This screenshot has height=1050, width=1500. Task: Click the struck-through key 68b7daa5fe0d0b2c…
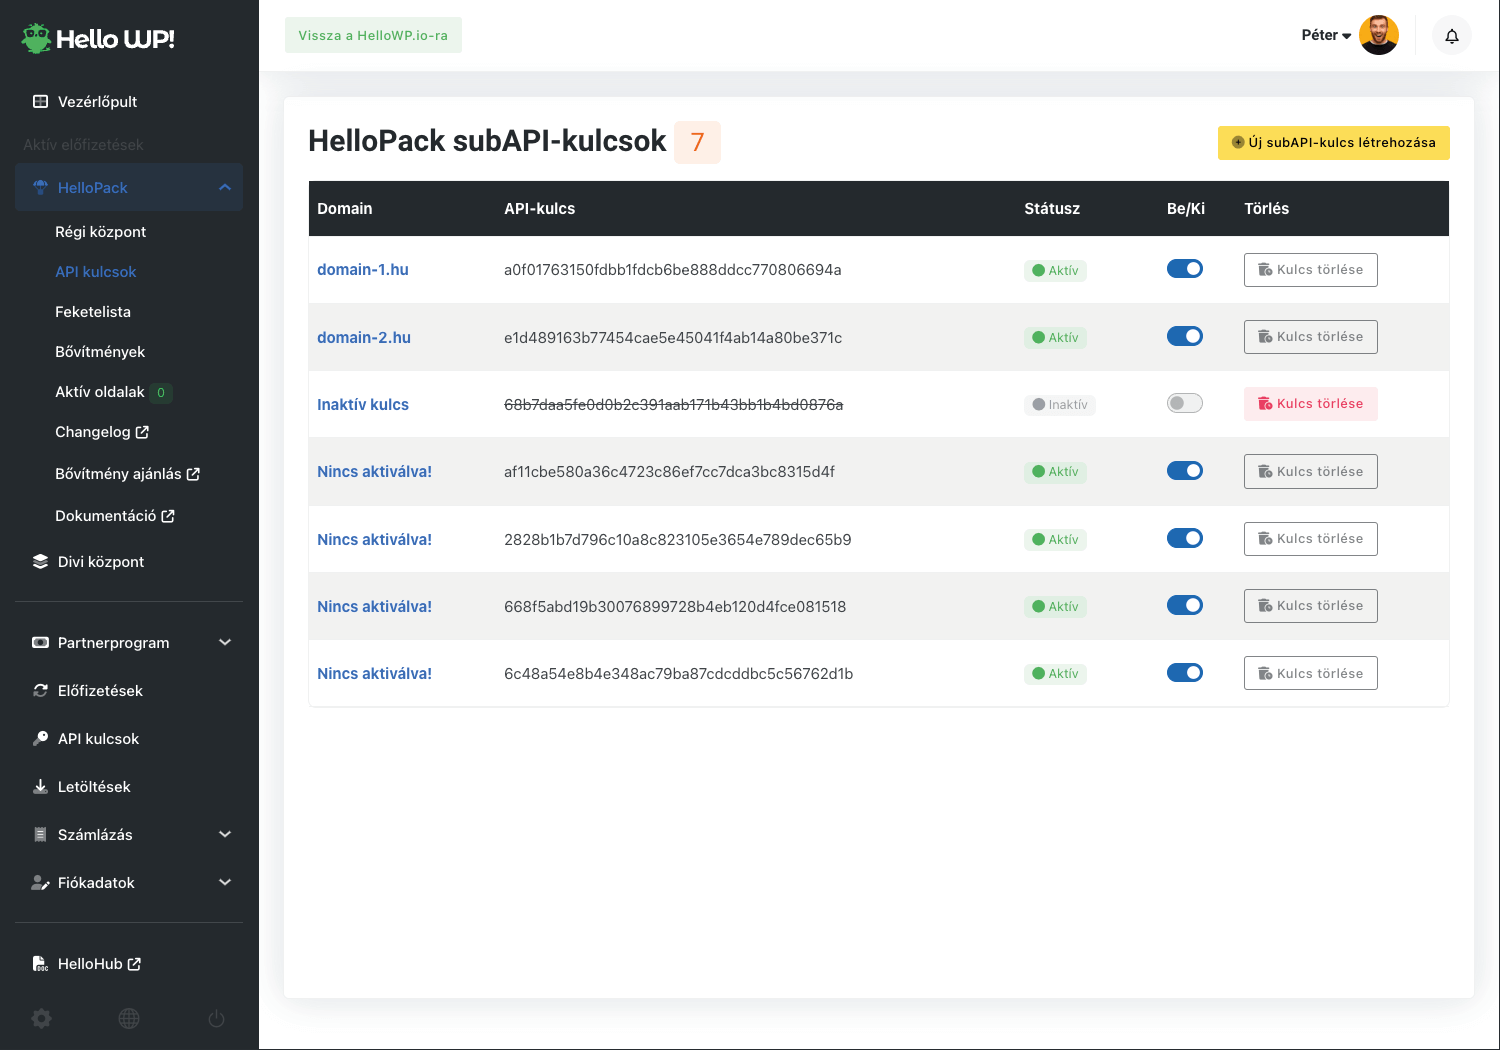pos(673,405)
